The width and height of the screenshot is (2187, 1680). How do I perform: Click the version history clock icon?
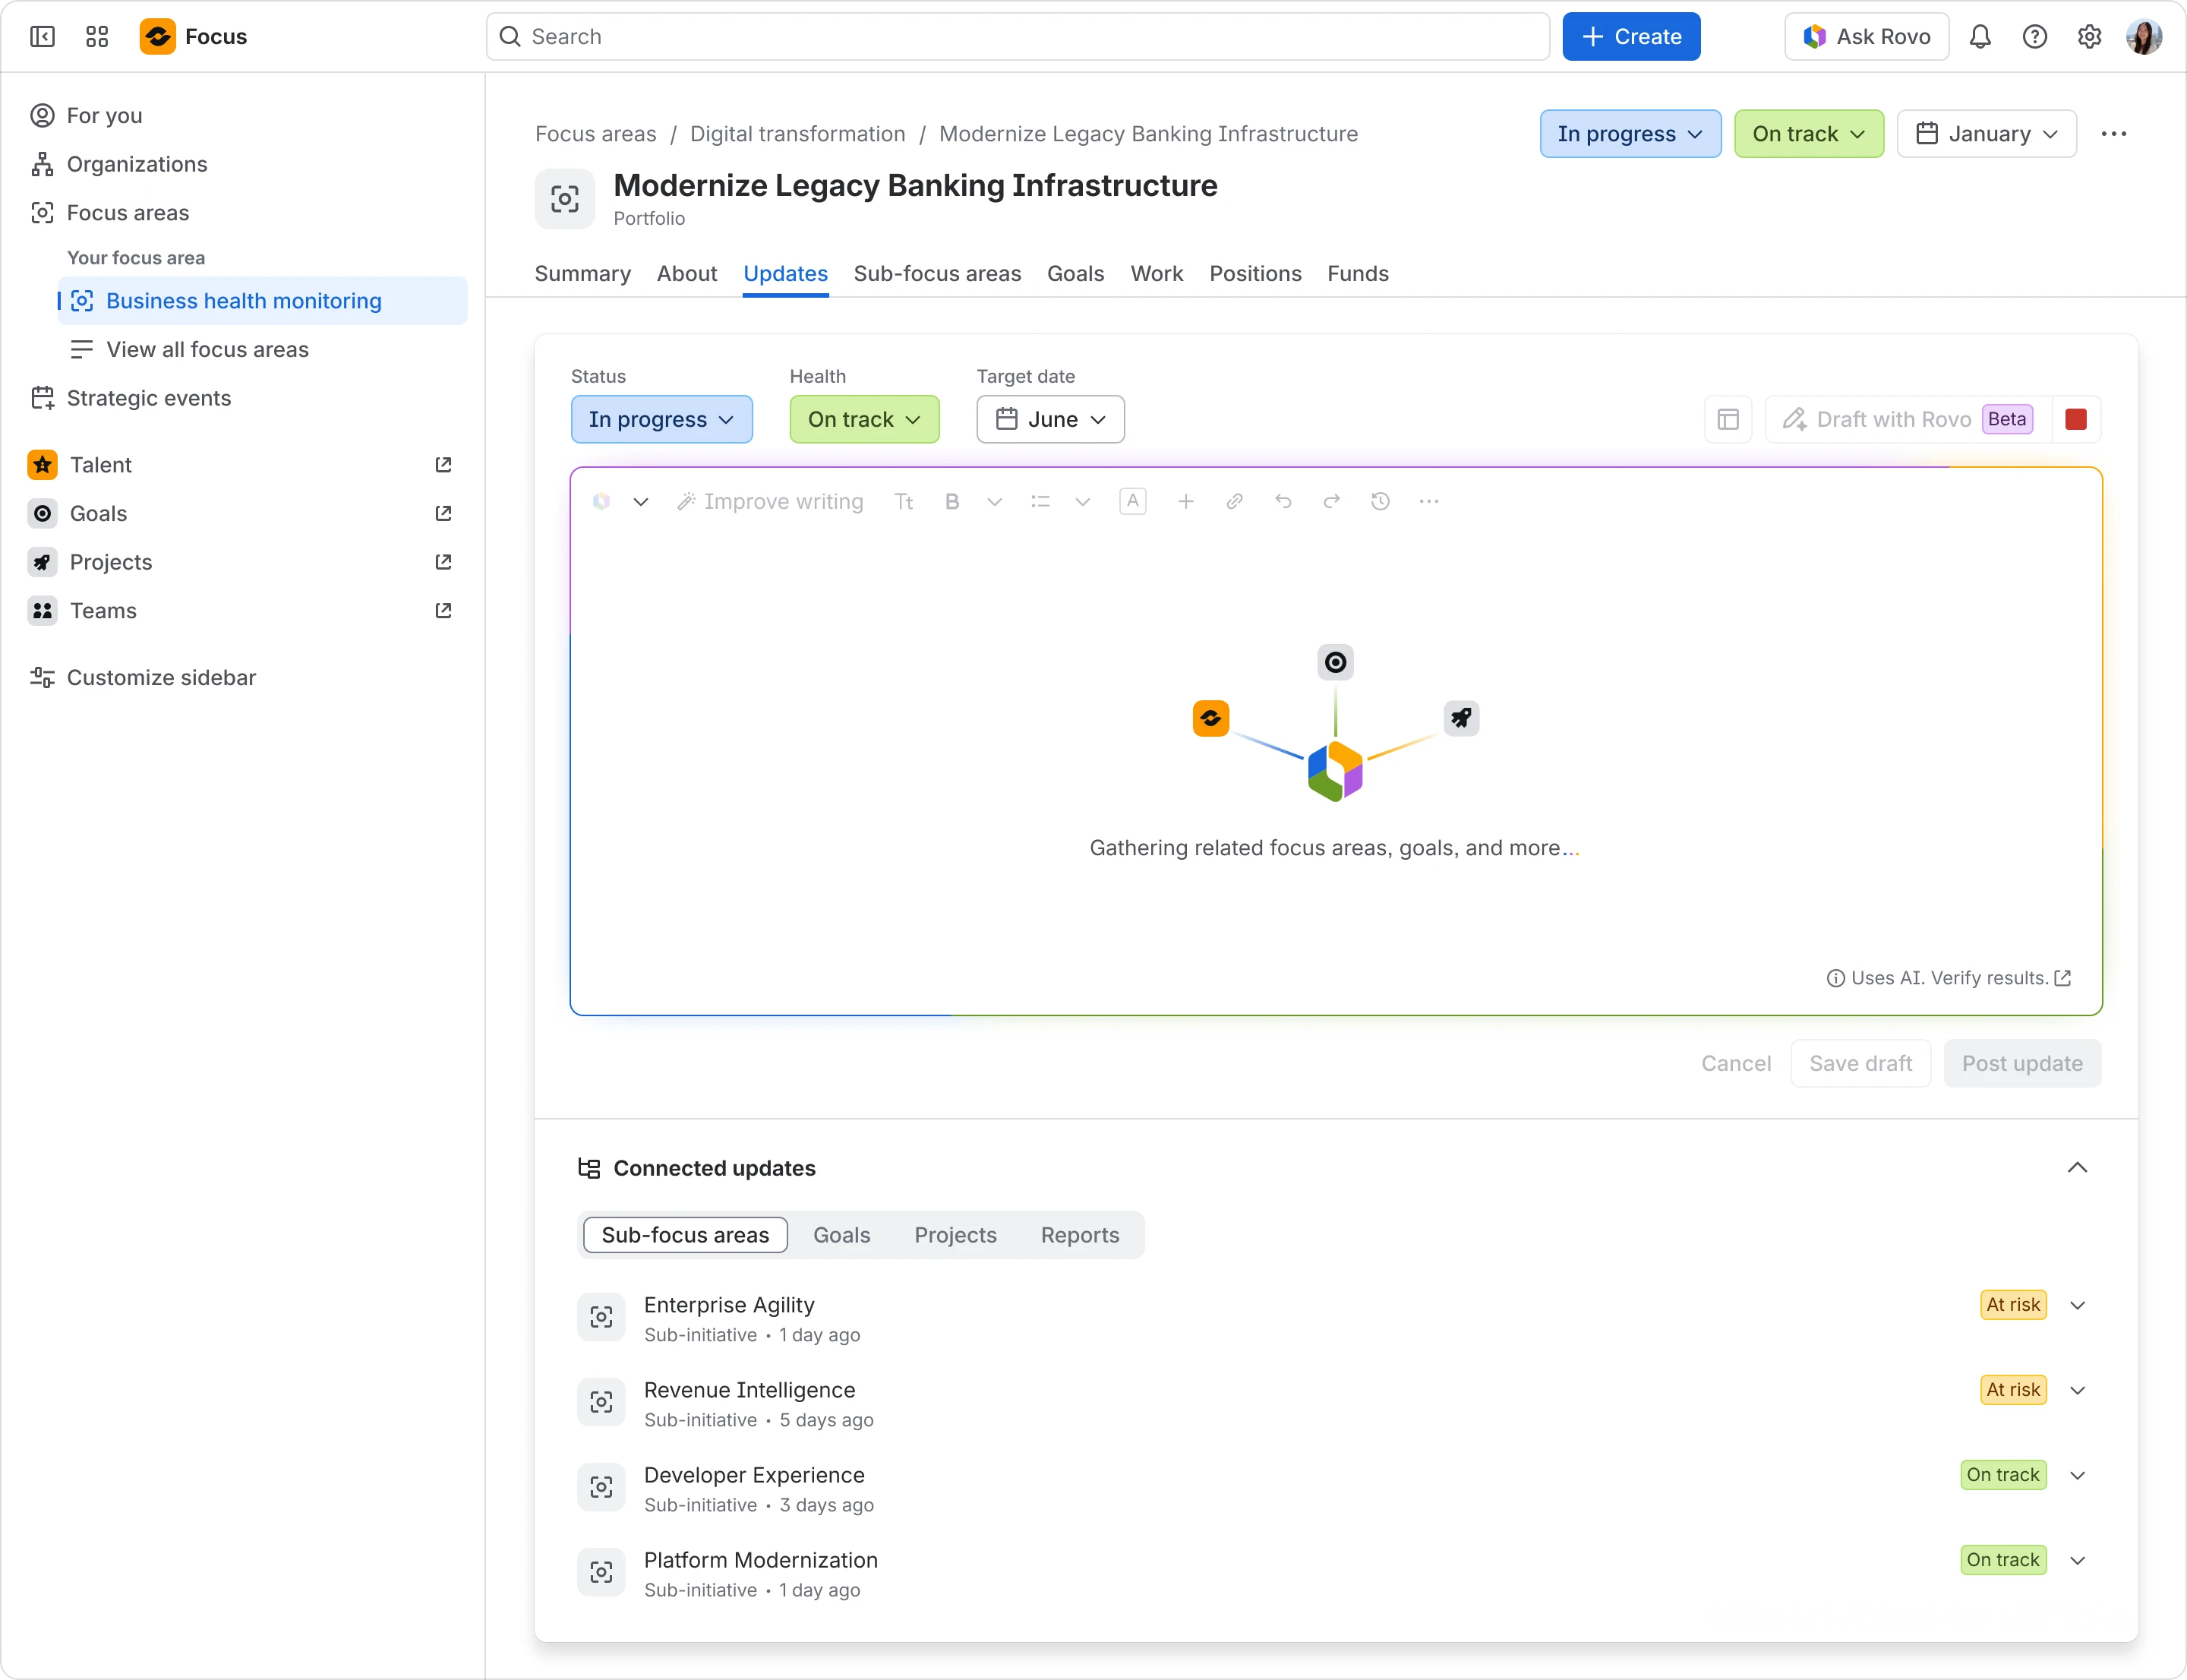[x=1380, y=502]
